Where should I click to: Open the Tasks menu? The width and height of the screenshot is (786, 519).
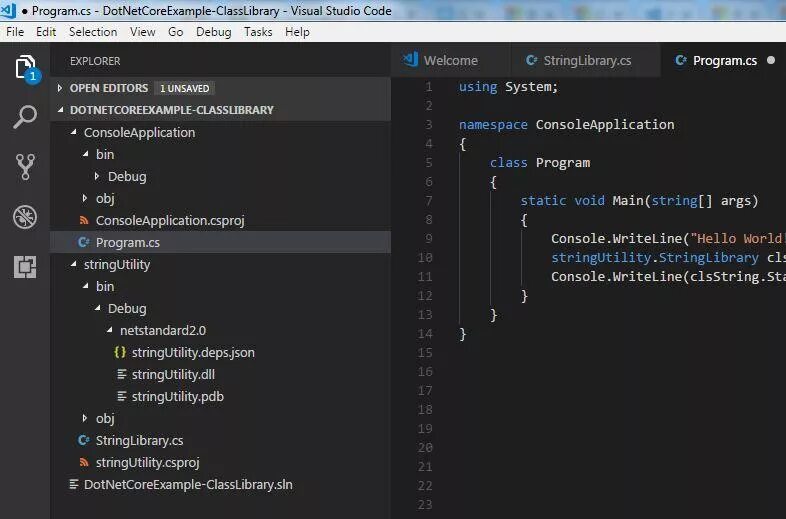pos(258,32)
